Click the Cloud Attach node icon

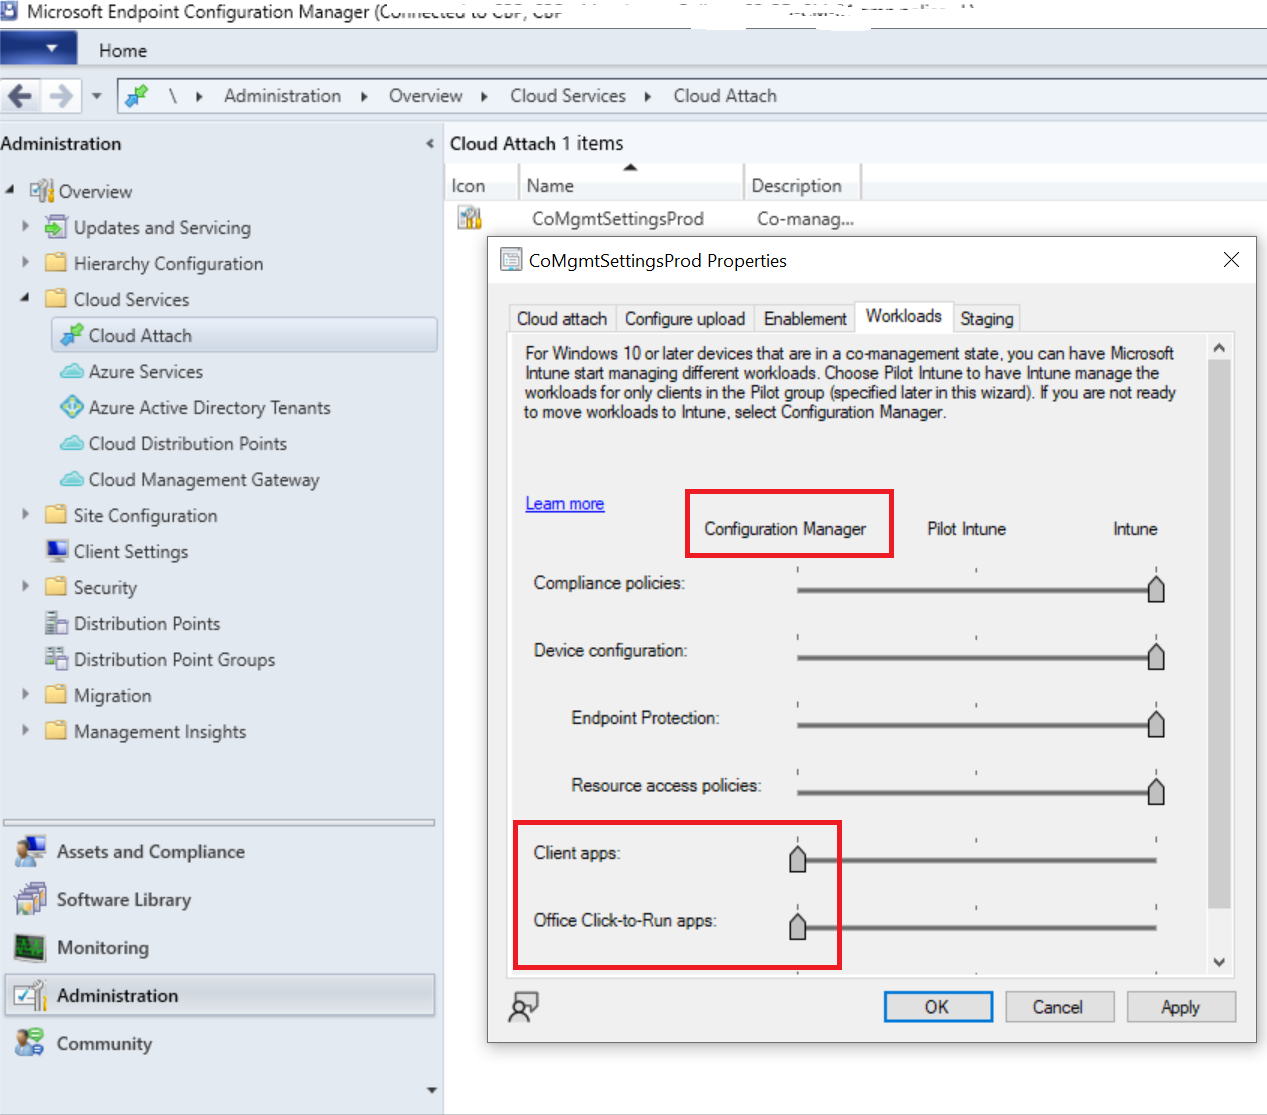[x=72, y=335]
